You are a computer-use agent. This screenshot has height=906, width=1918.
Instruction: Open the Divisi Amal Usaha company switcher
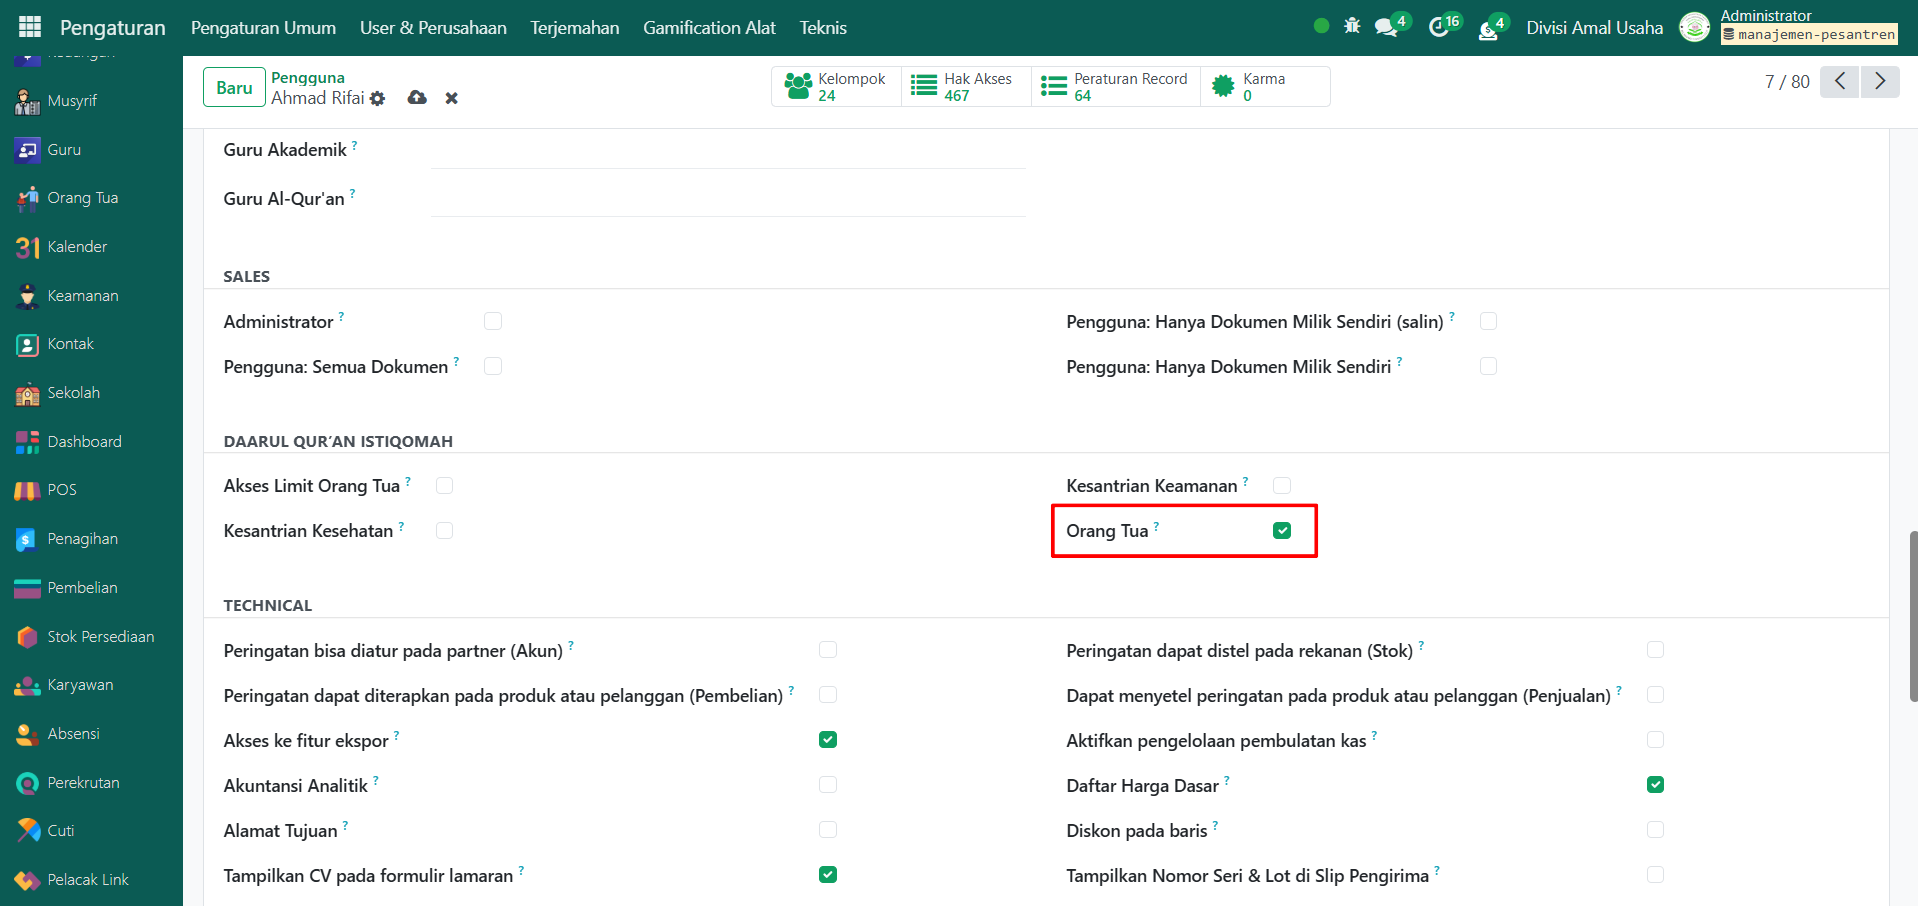(1594, 28)
